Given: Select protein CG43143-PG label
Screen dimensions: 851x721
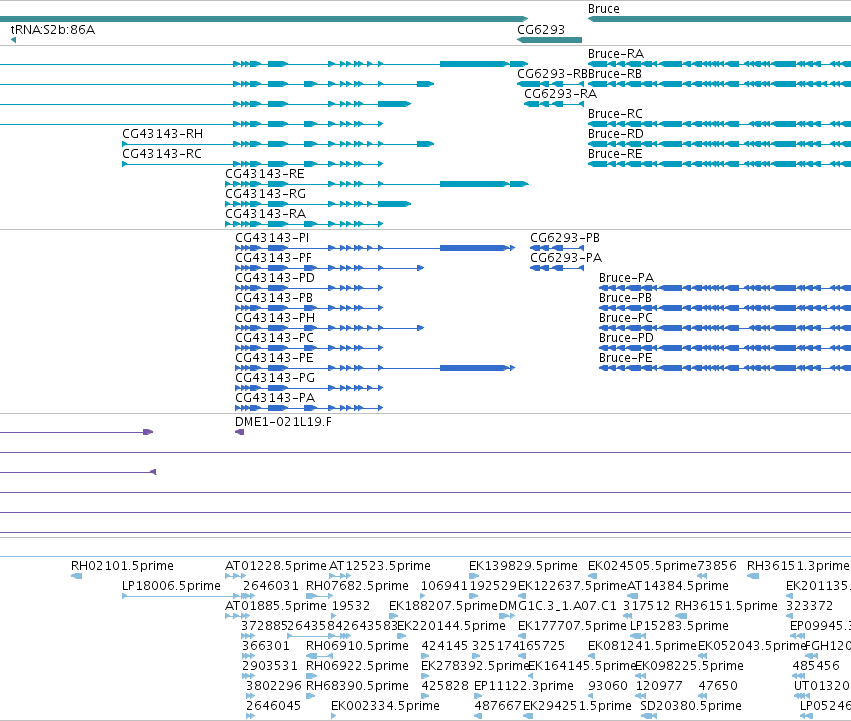Looking at the screenshot, I should (275, 378).
